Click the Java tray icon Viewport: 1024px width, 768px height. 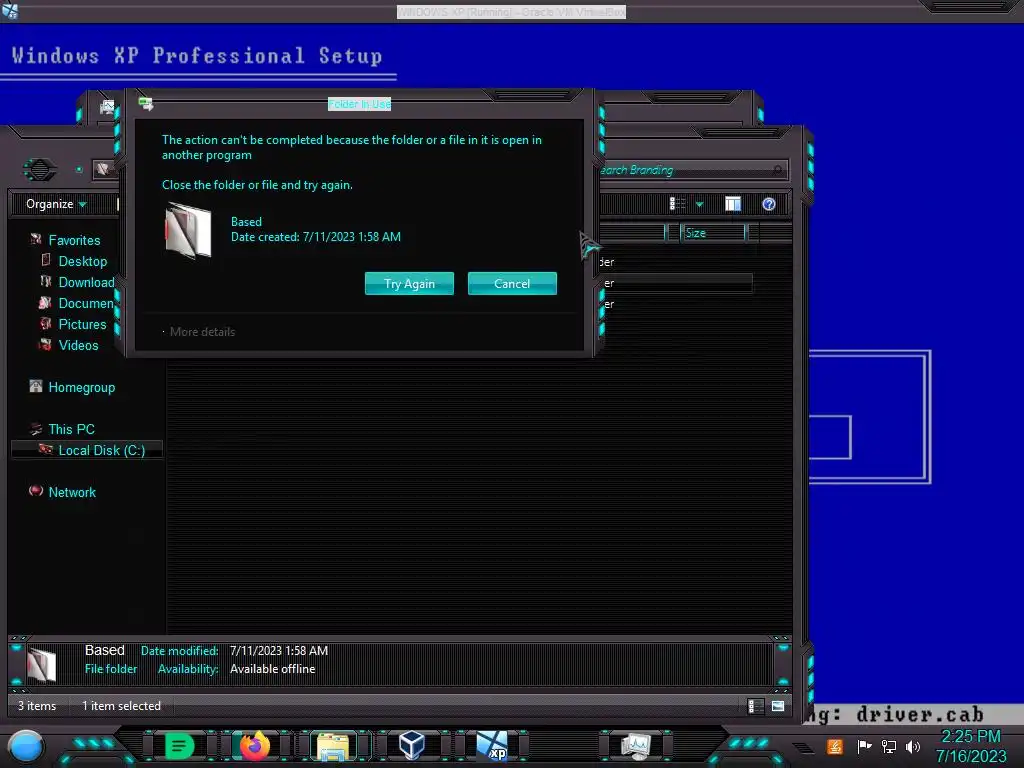835,746
